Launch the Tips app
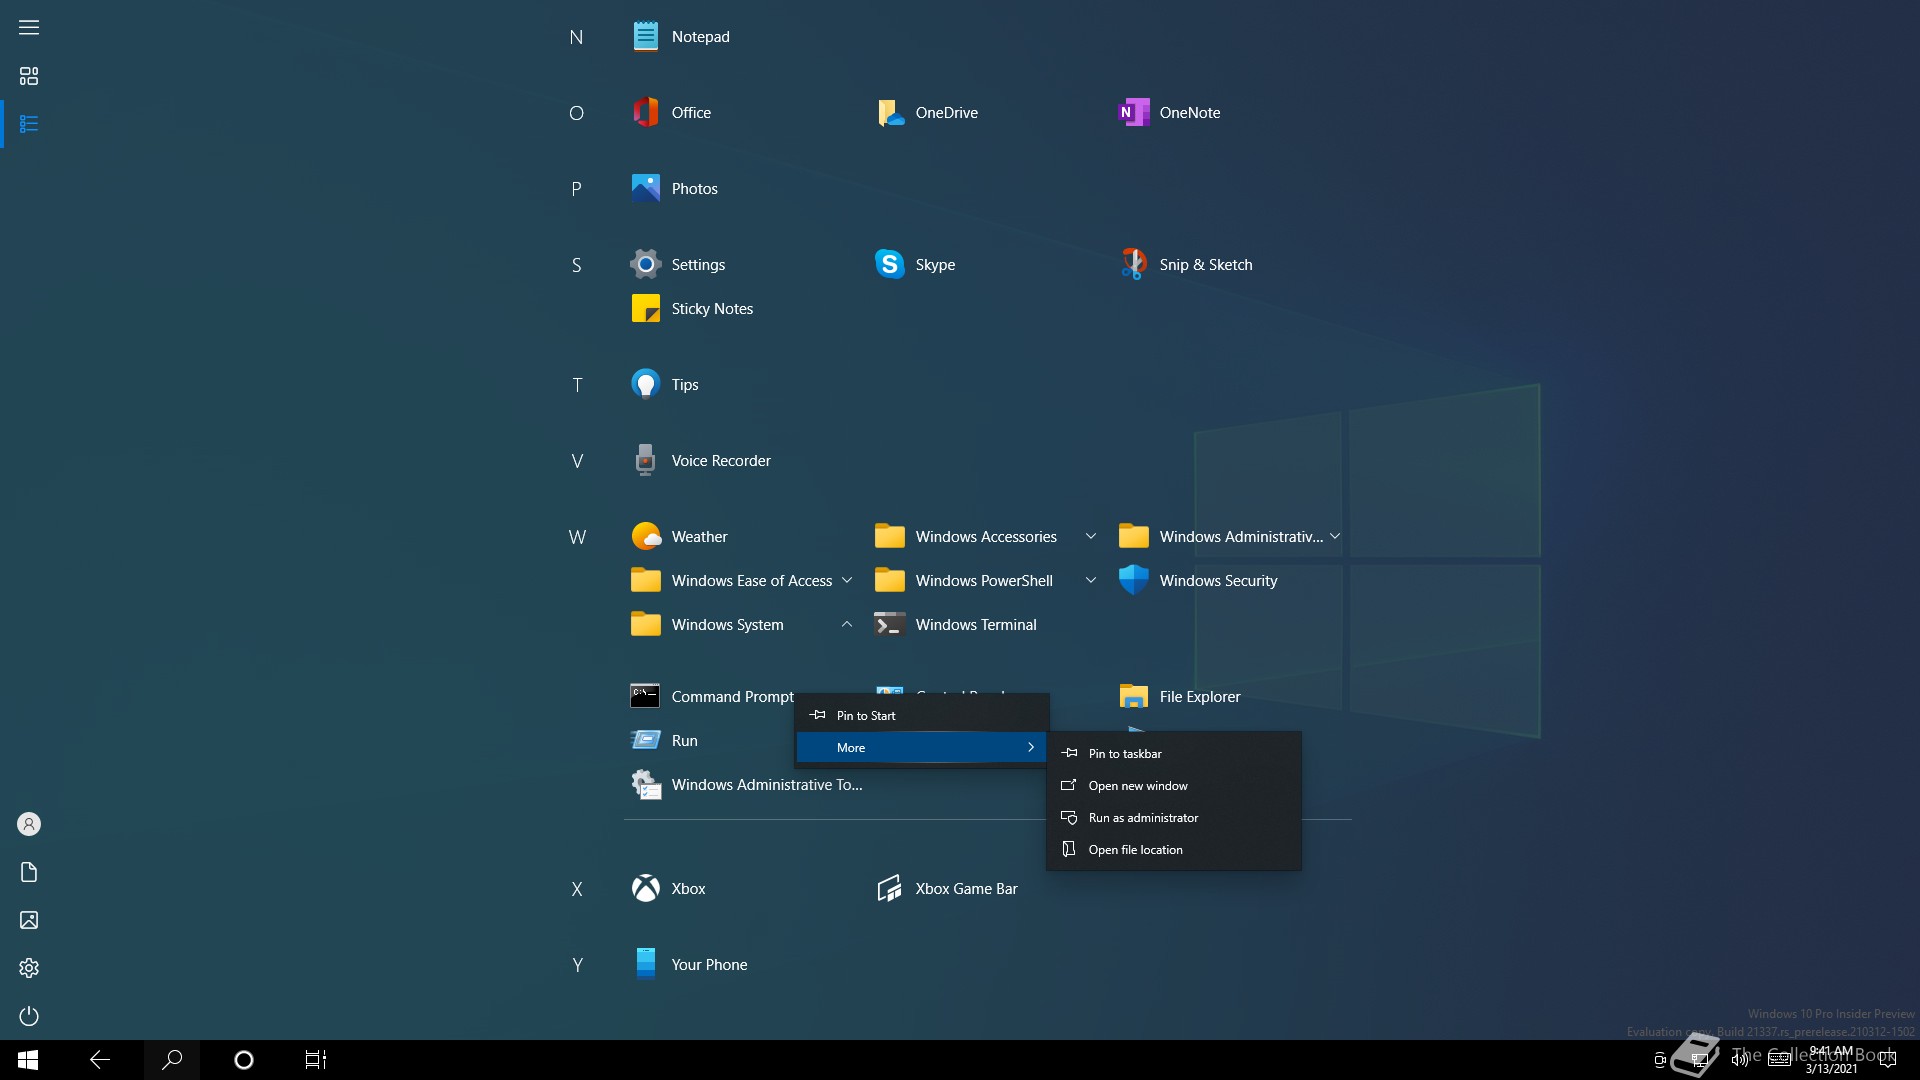 pyautogui.click(x=665, y=385)
